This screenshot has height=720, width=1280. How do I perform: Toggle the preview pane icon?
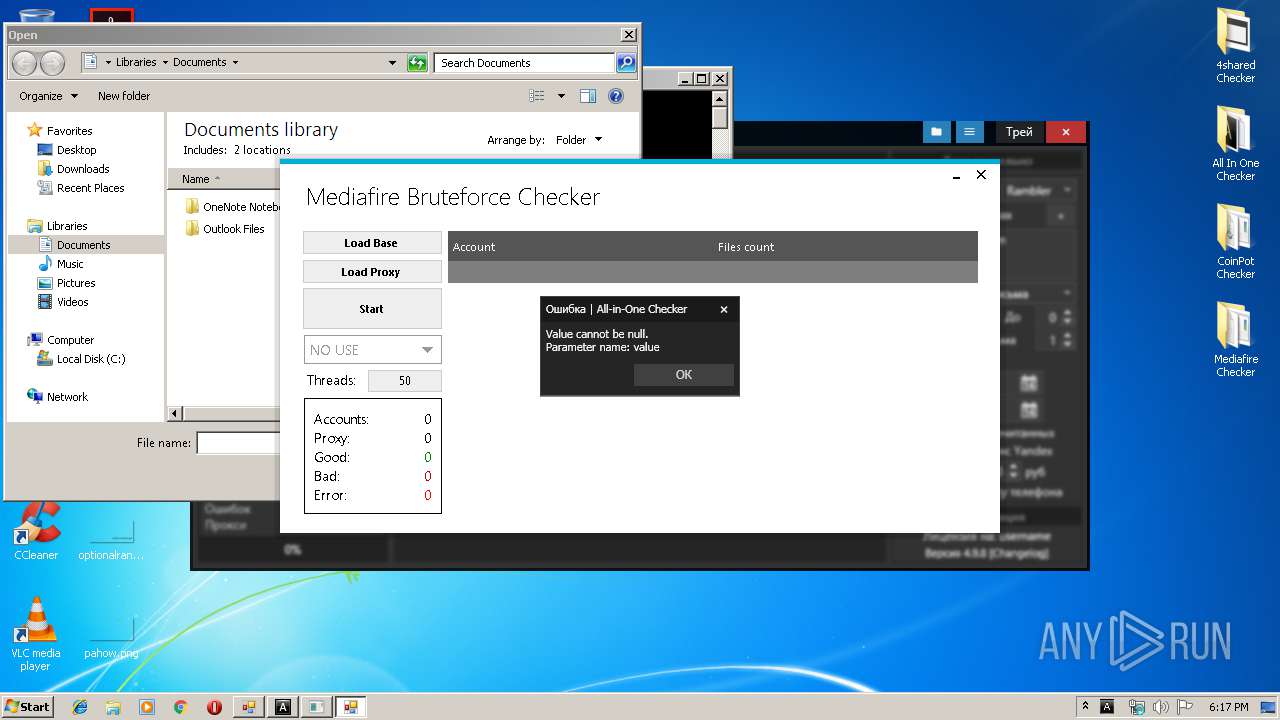(x=588, y=96)
